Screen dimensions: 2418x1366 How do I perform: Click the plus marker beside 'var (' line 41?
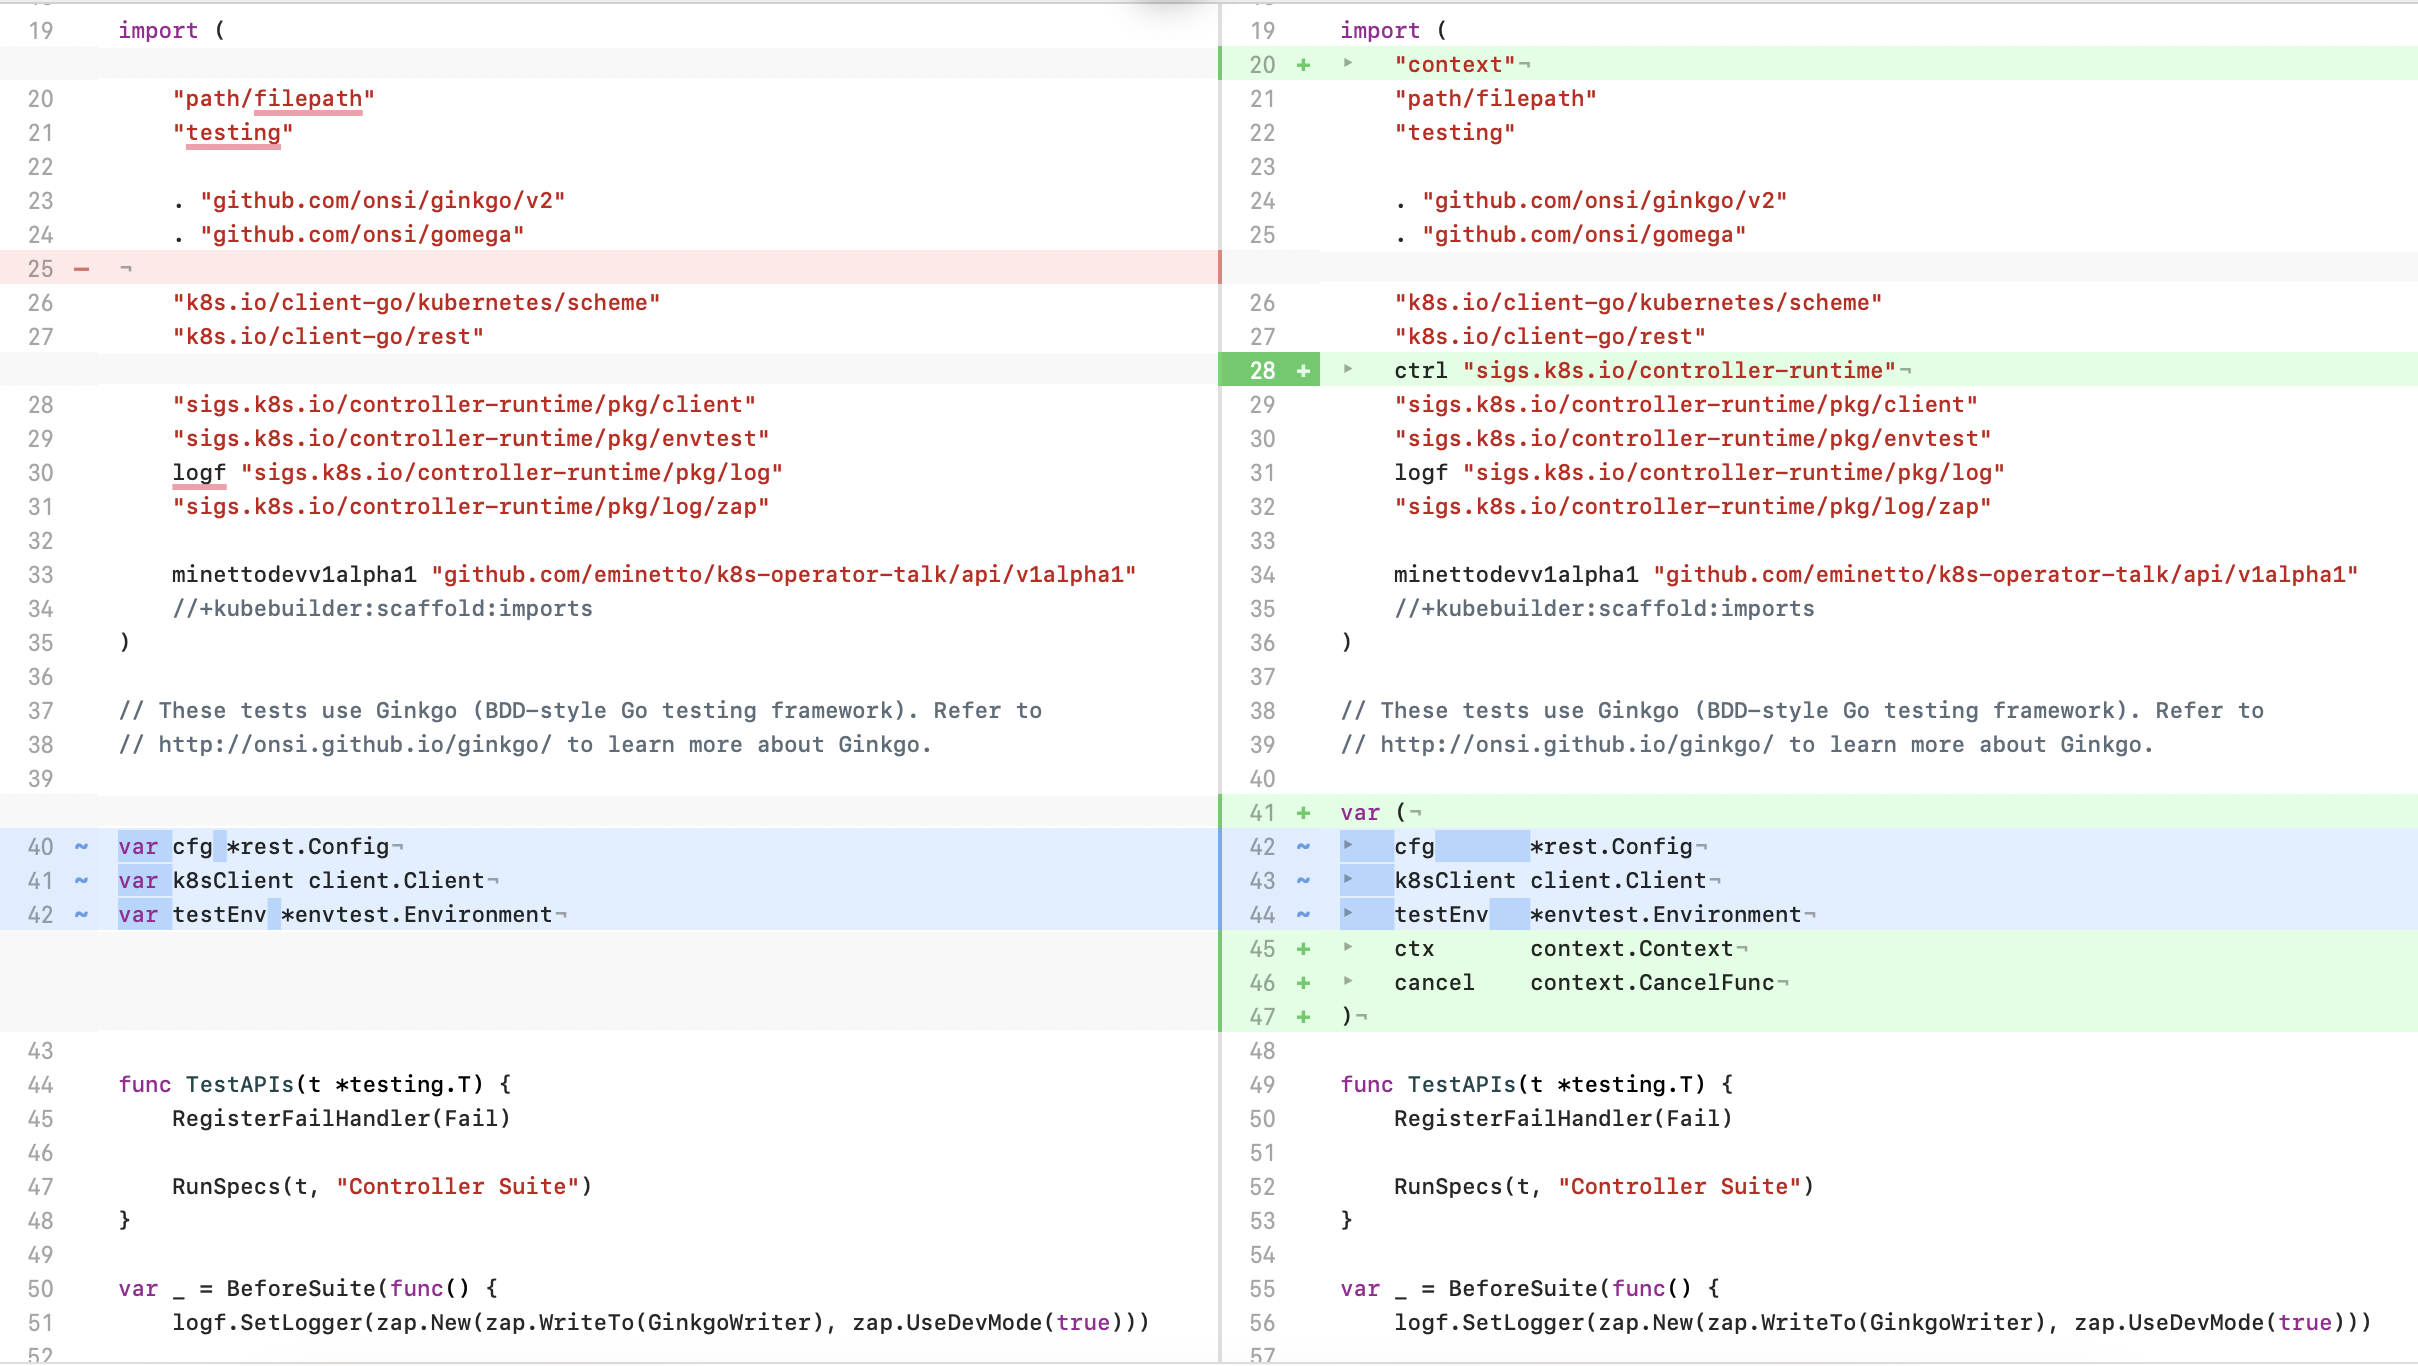(1303, 813)
